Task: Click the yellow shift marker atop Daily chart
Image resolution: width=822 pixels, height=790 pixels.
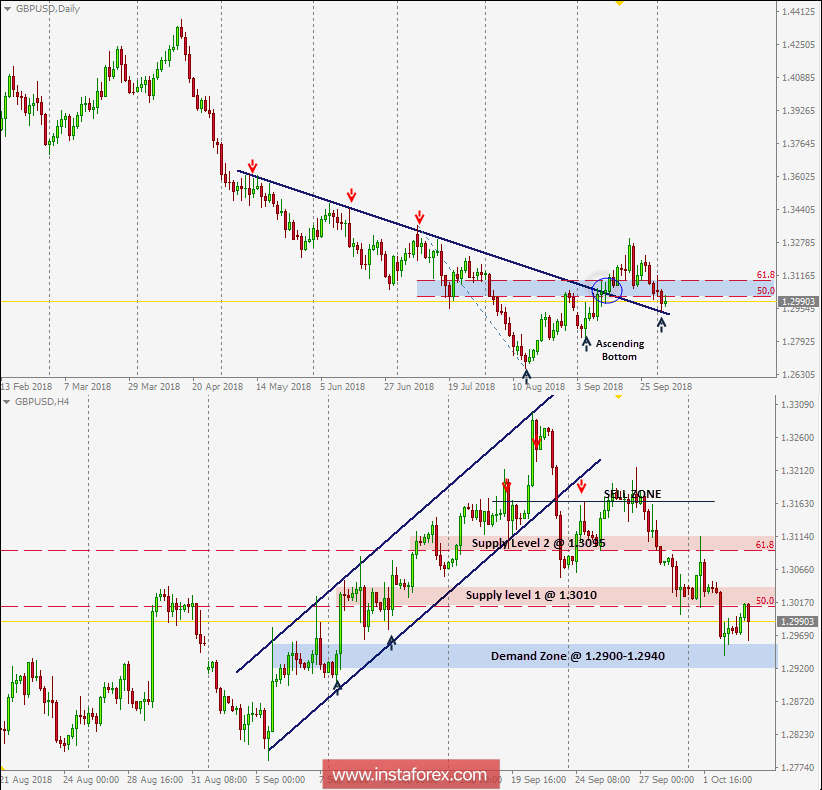Action: point(619,3)
